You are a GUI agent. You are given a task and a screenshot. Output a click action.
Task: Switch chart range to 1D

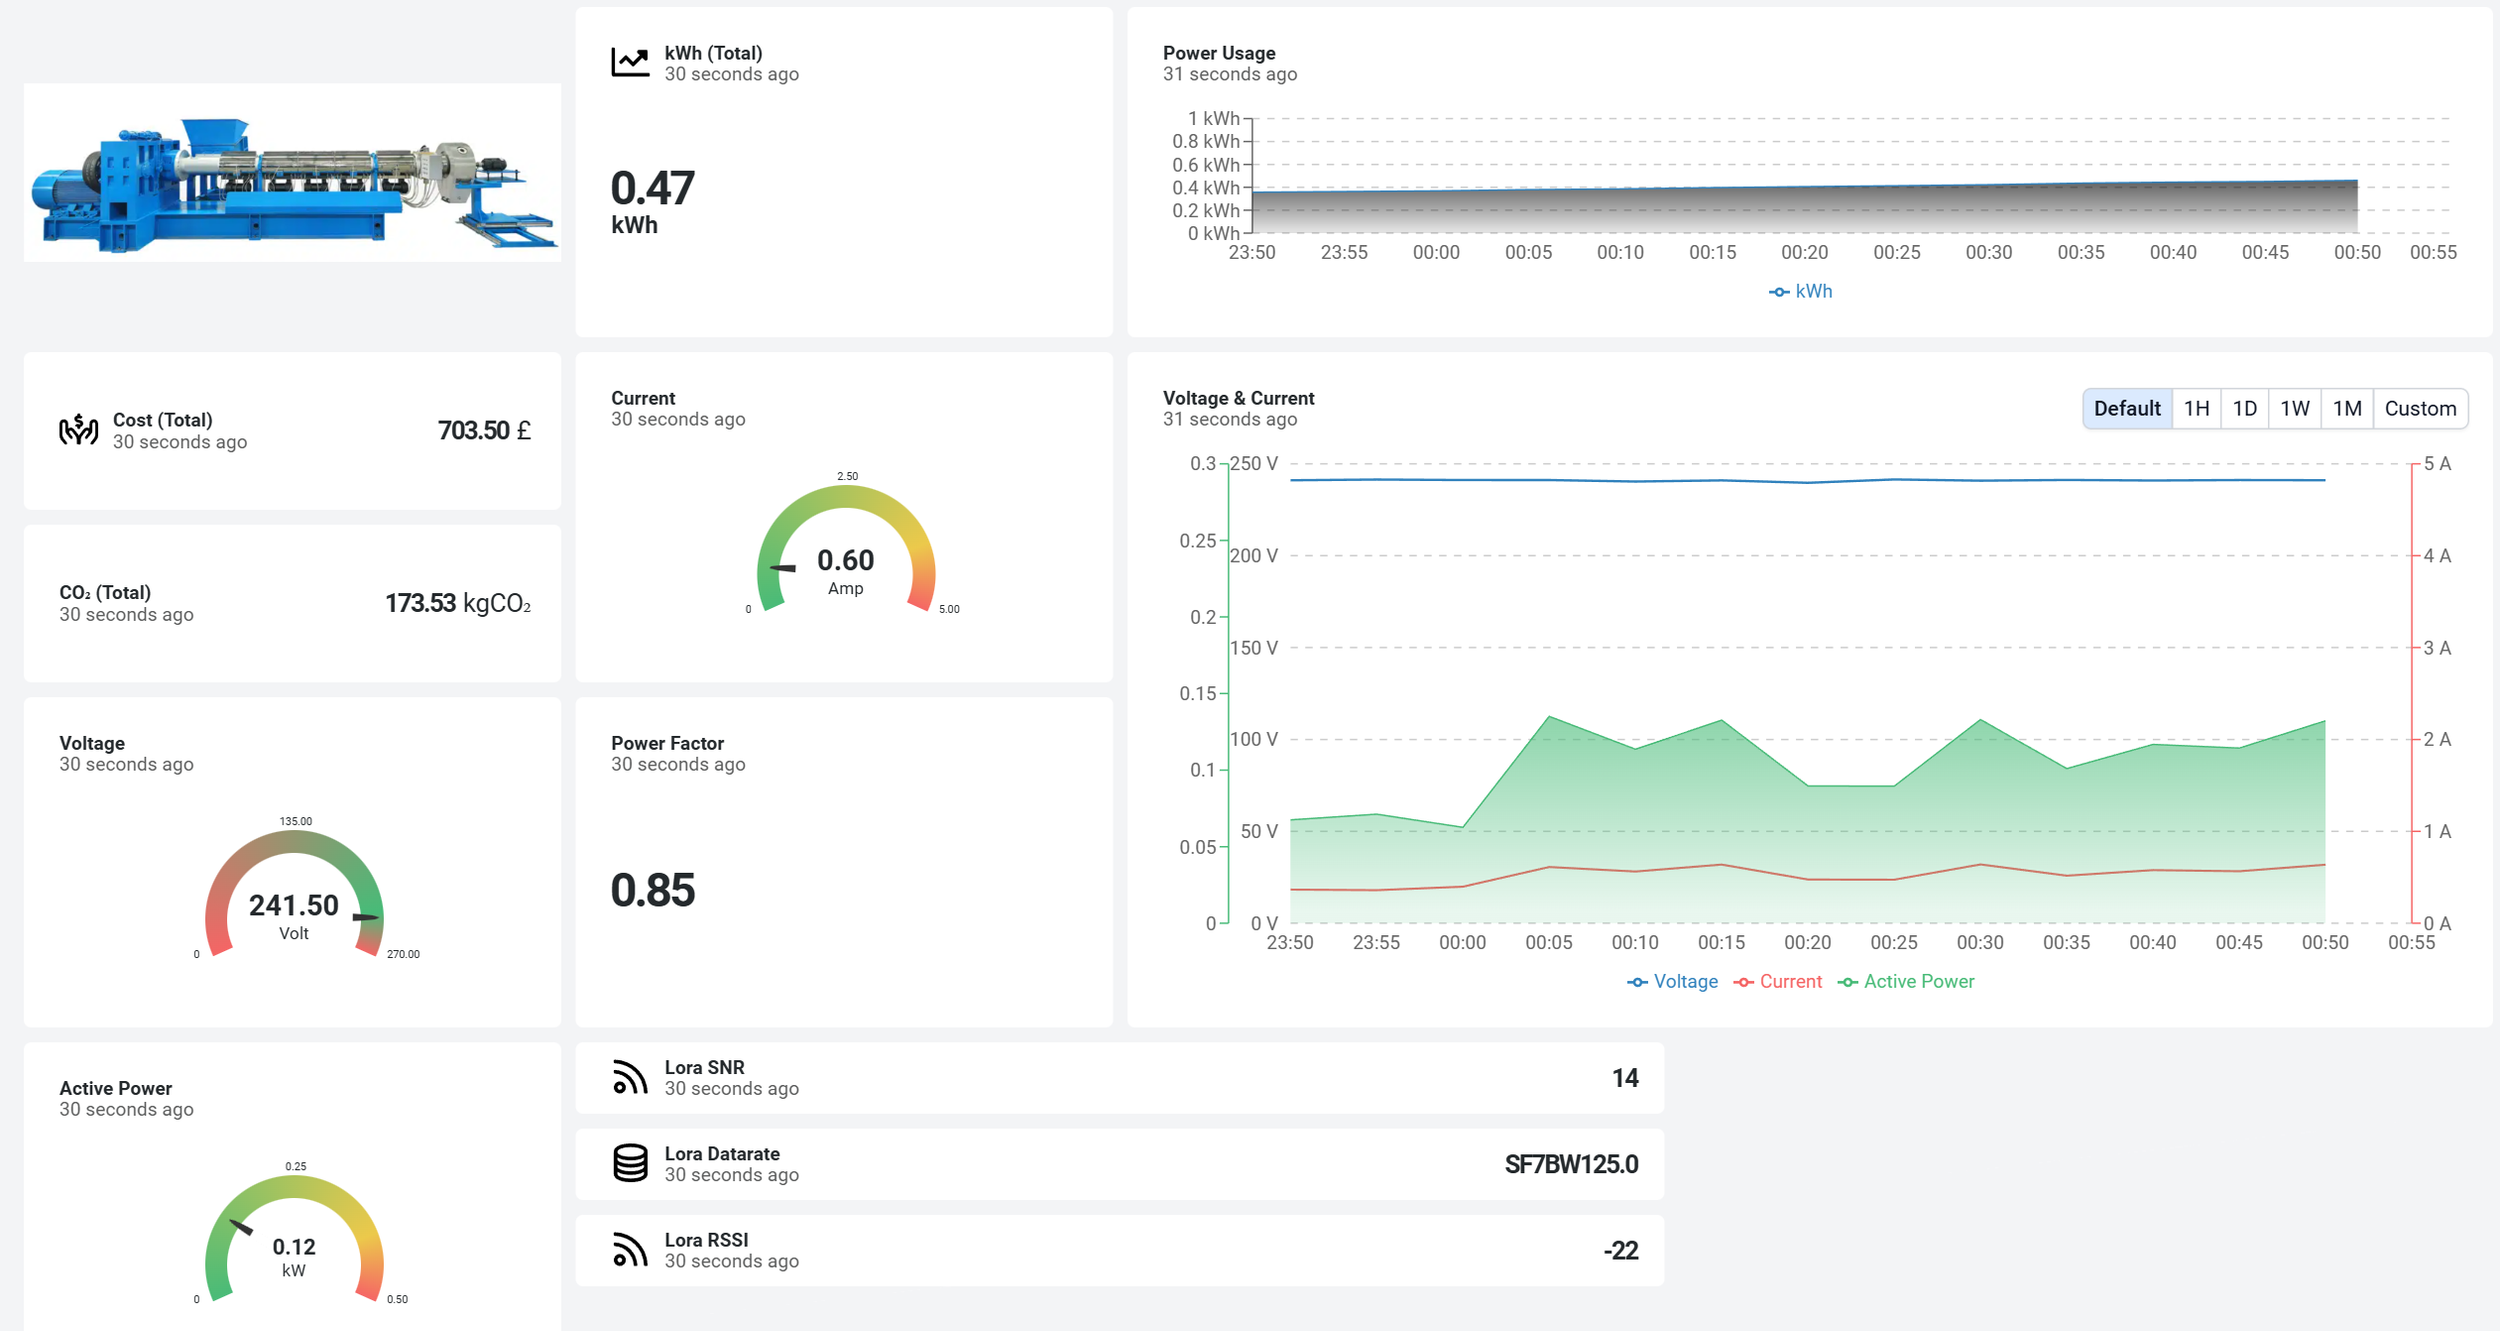[2244, 408]
